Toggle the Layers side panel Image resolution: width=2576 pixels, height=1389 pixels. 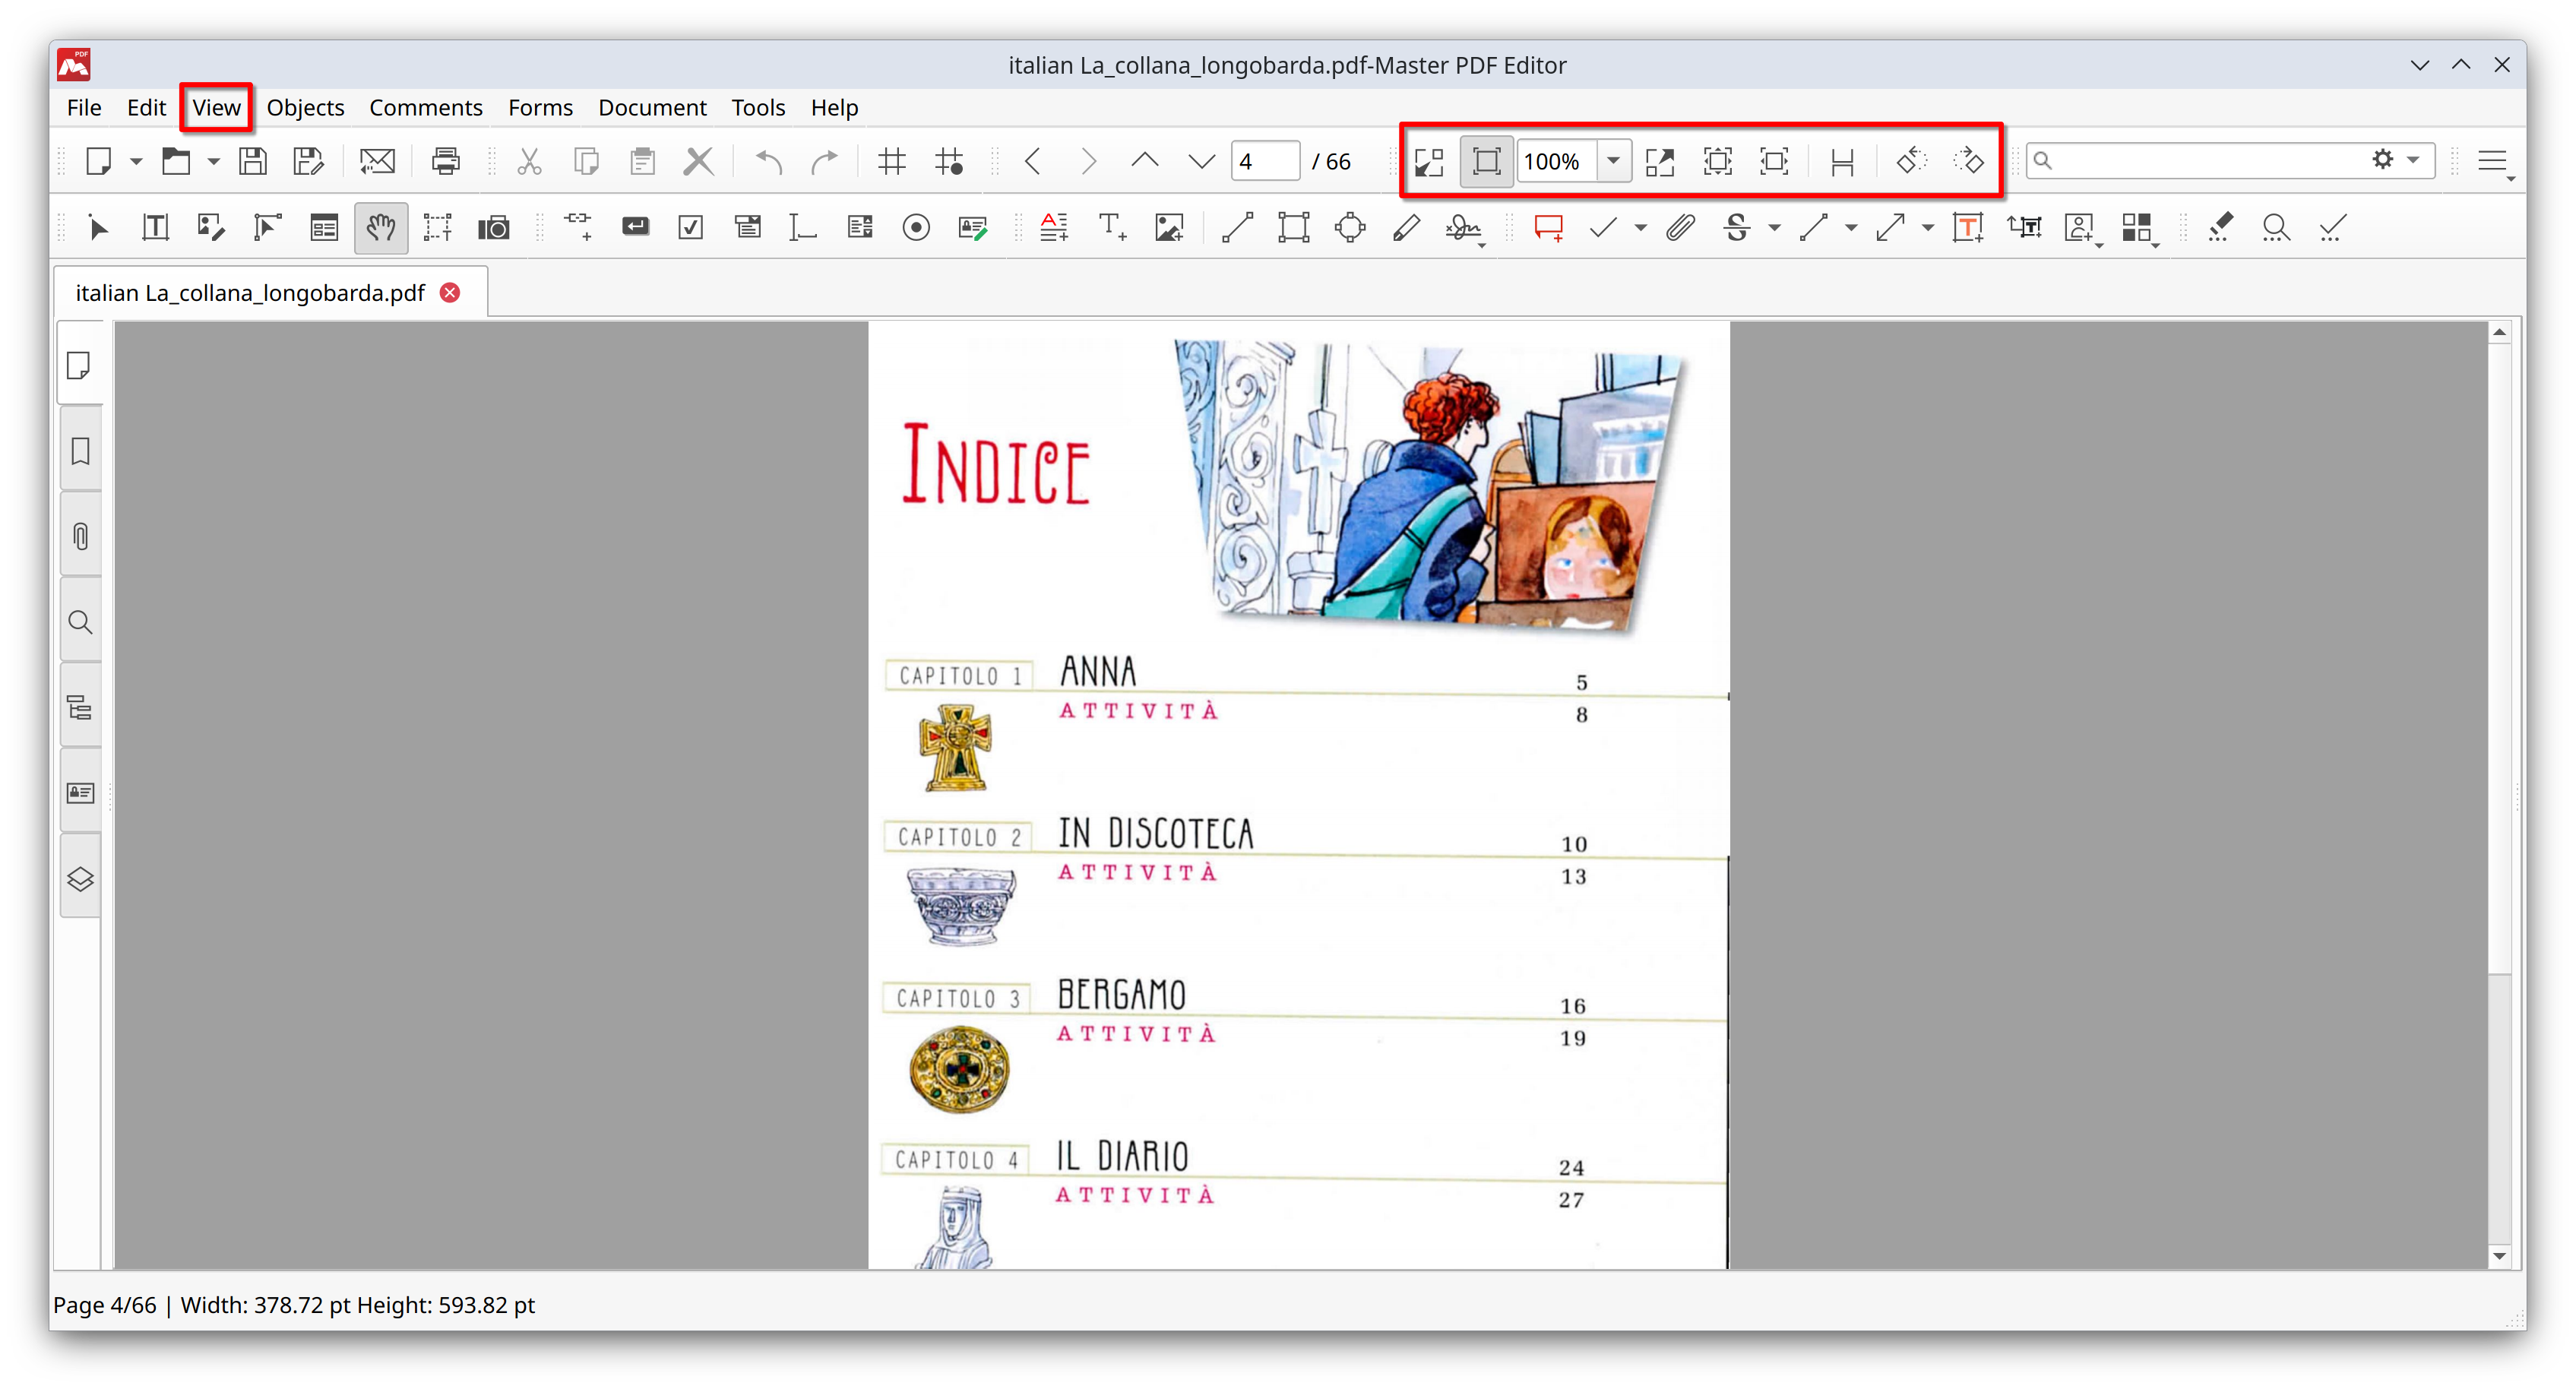click(x=80, y=879)
